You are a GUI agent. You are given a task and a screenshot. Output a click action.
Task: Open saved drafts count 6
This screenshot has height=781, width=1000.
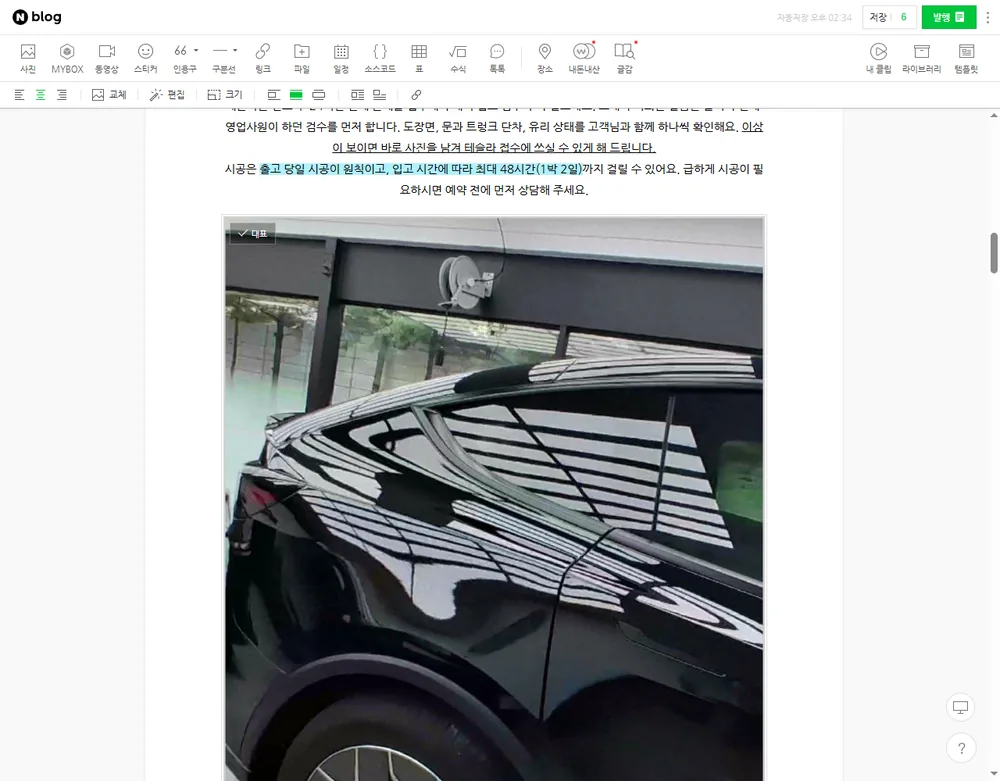tap(904, 17)
